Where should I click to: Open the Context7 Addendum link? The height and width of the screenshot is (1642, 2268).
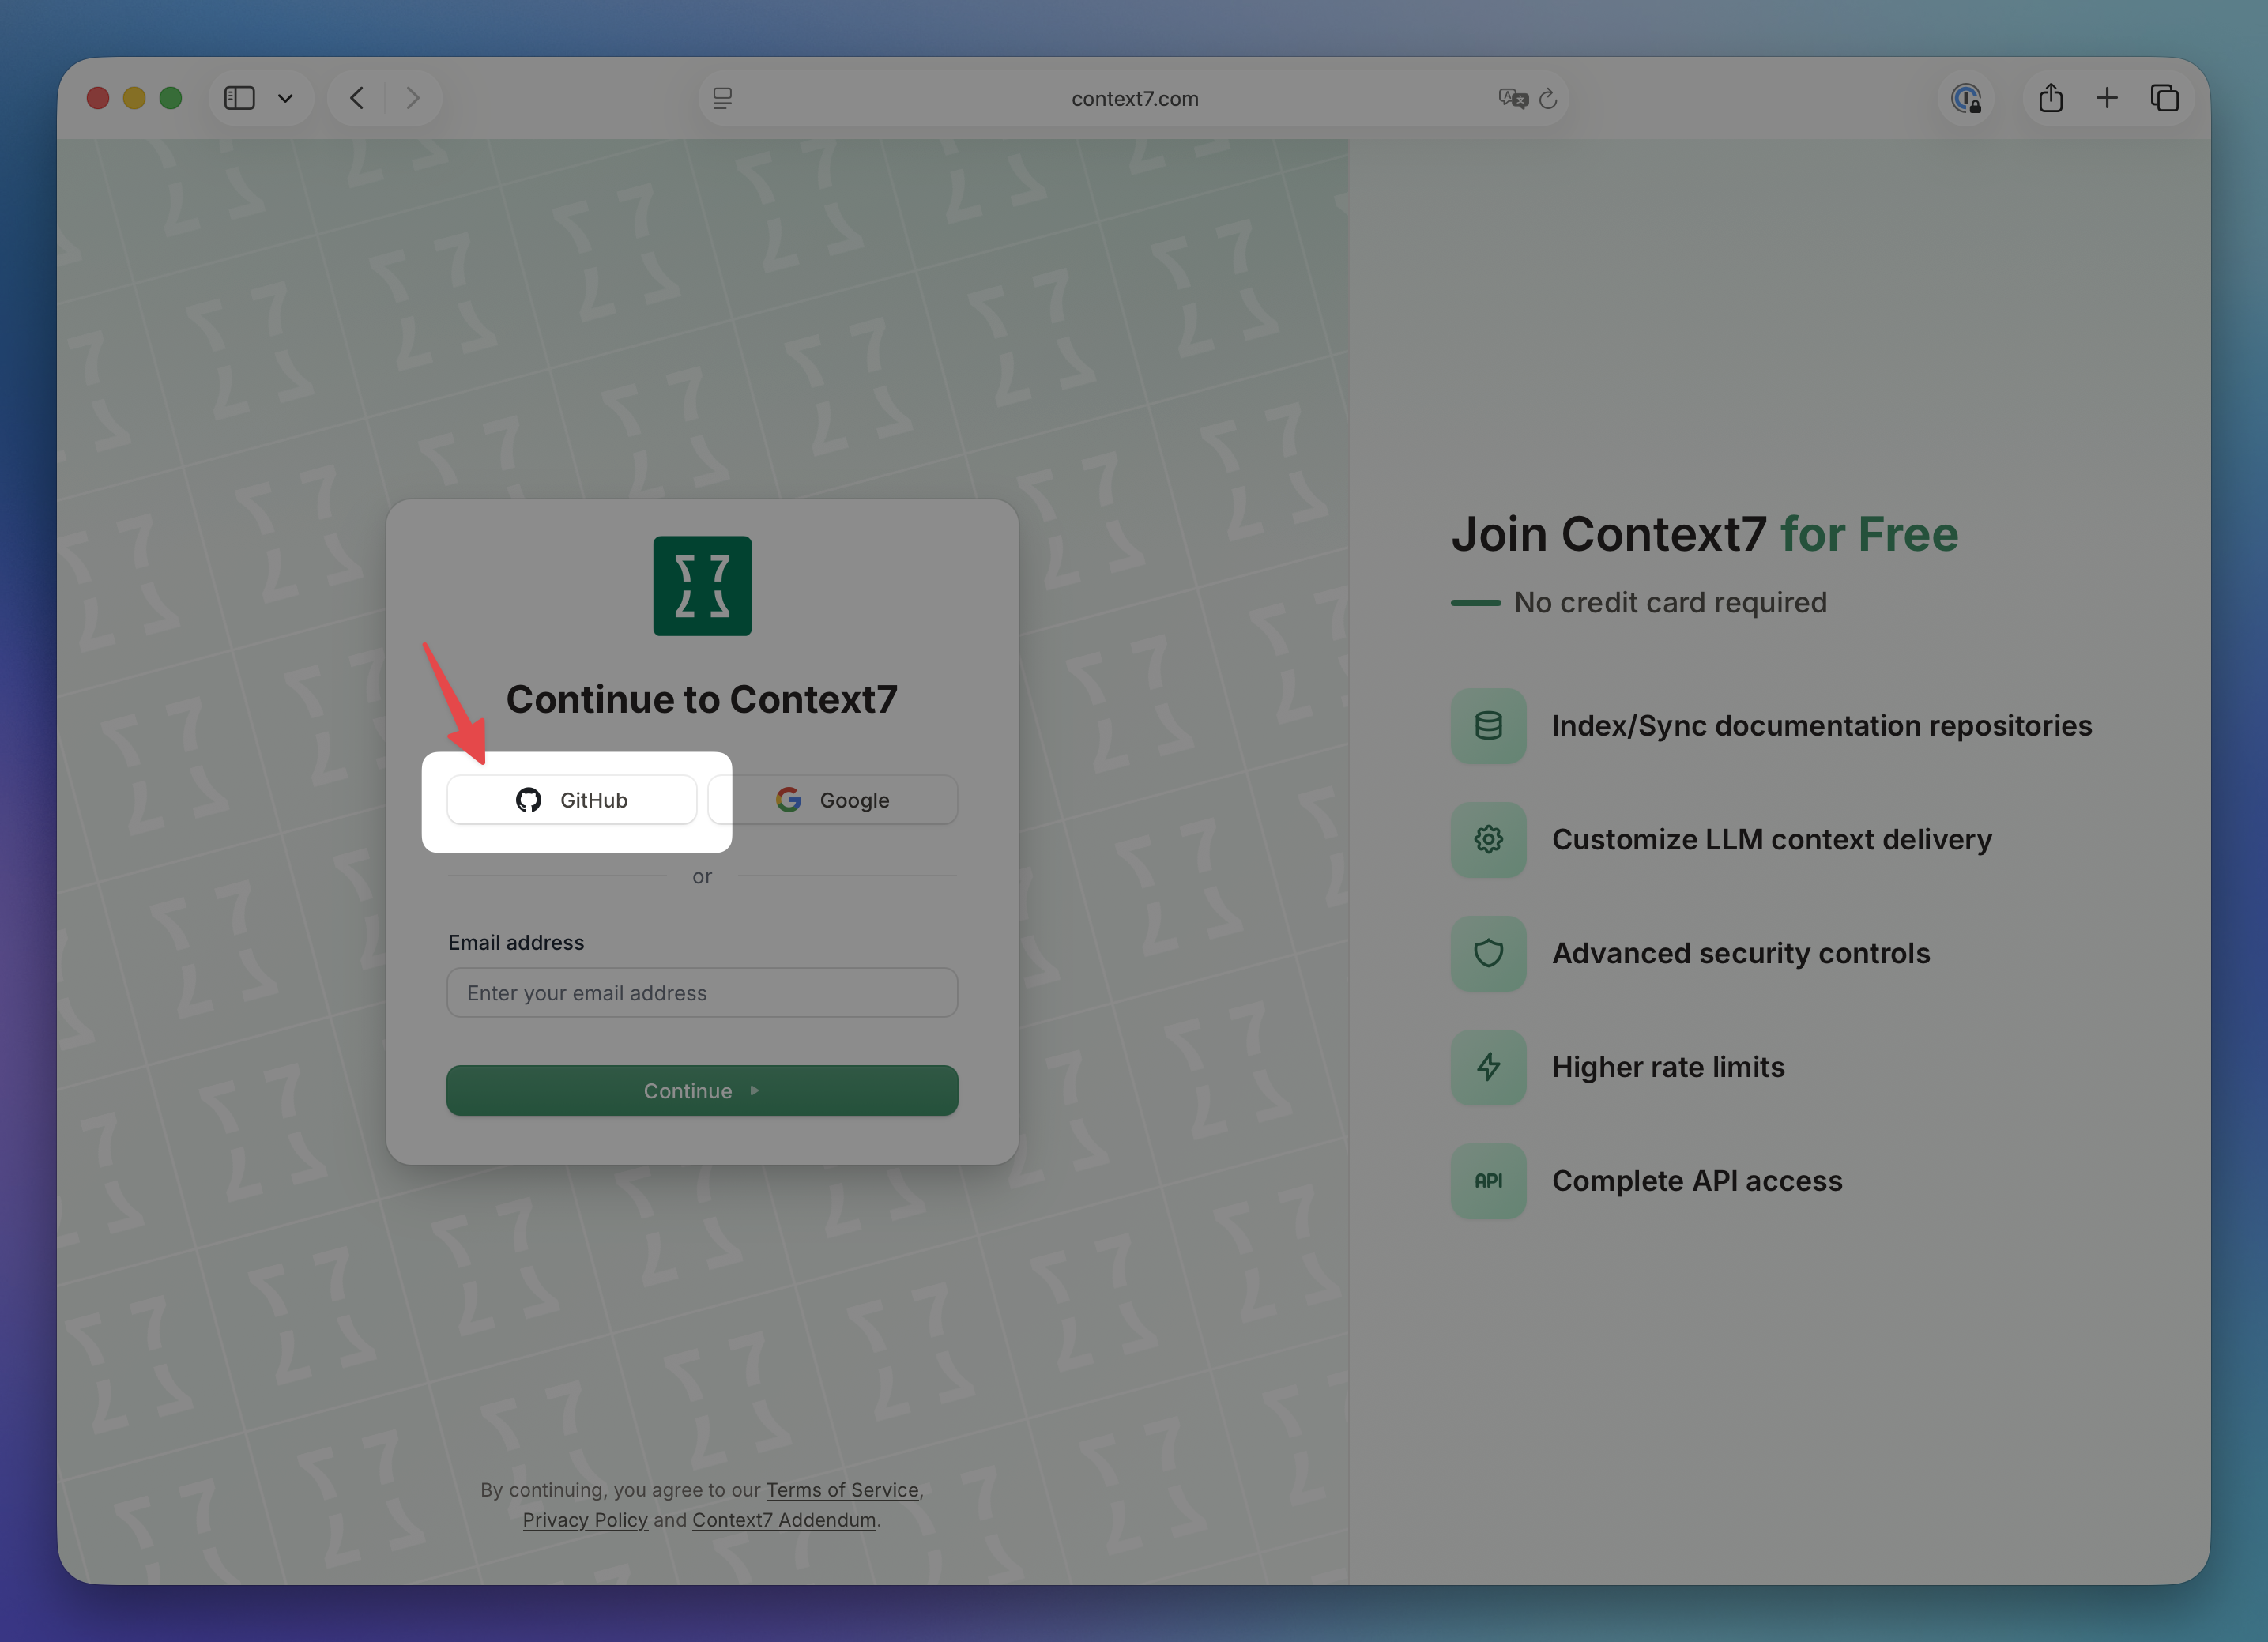point(784,1520)
